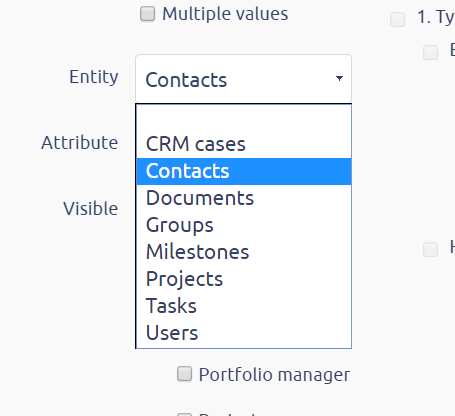The width and height of the screenshot is (455, 416).
Task: Select Projects in the dropdown list
Action: point(244,279)
